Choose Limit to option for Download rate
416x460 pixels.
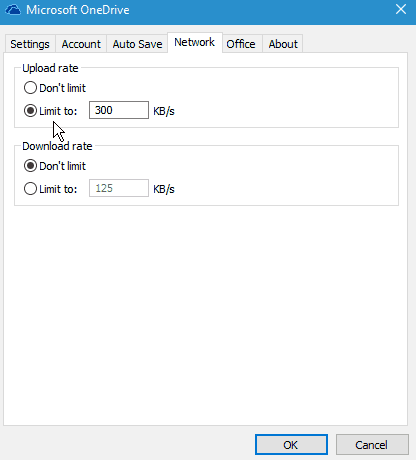(x=51, y=189)
